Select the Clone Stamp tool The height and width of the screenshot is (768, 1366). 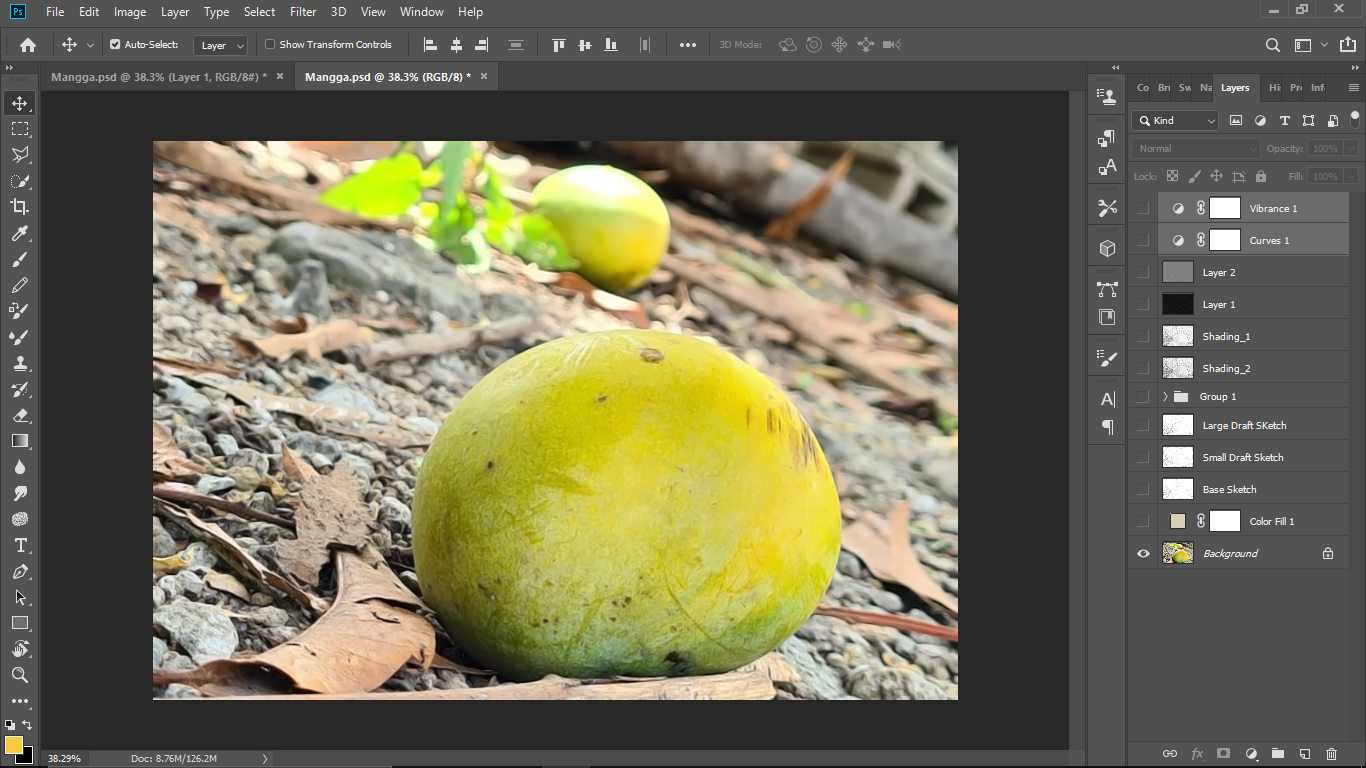[x=20, y=363]
